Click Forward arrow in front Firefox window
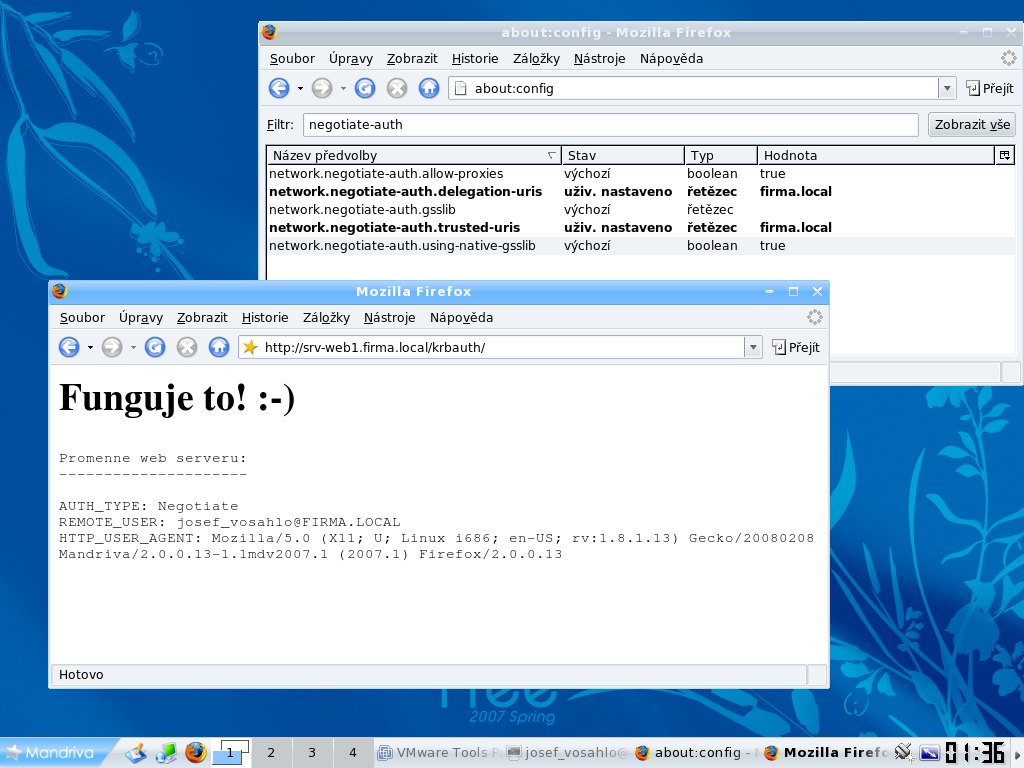The width and height of the screenshot is (1024, 768). point(112,347)
